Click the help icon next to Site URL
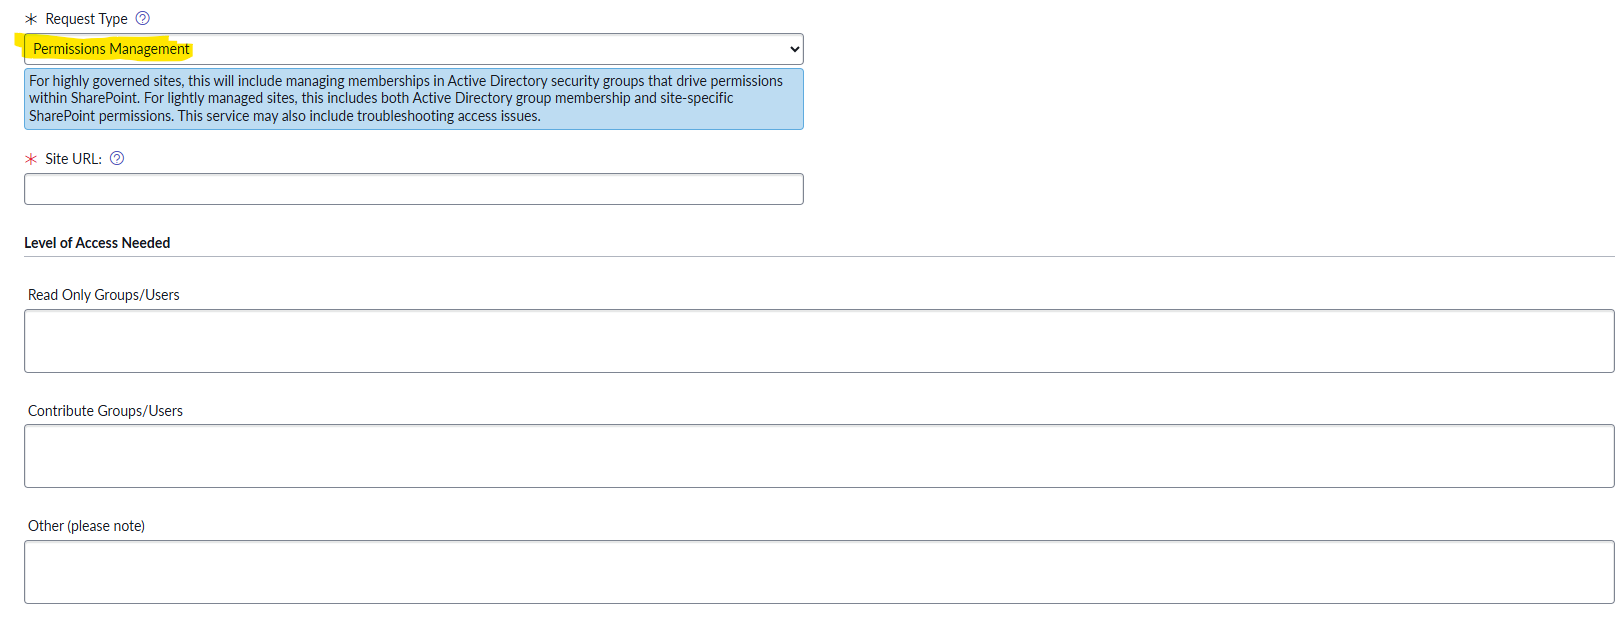The width and height of the screenshot is (1623, 622). 117,158
